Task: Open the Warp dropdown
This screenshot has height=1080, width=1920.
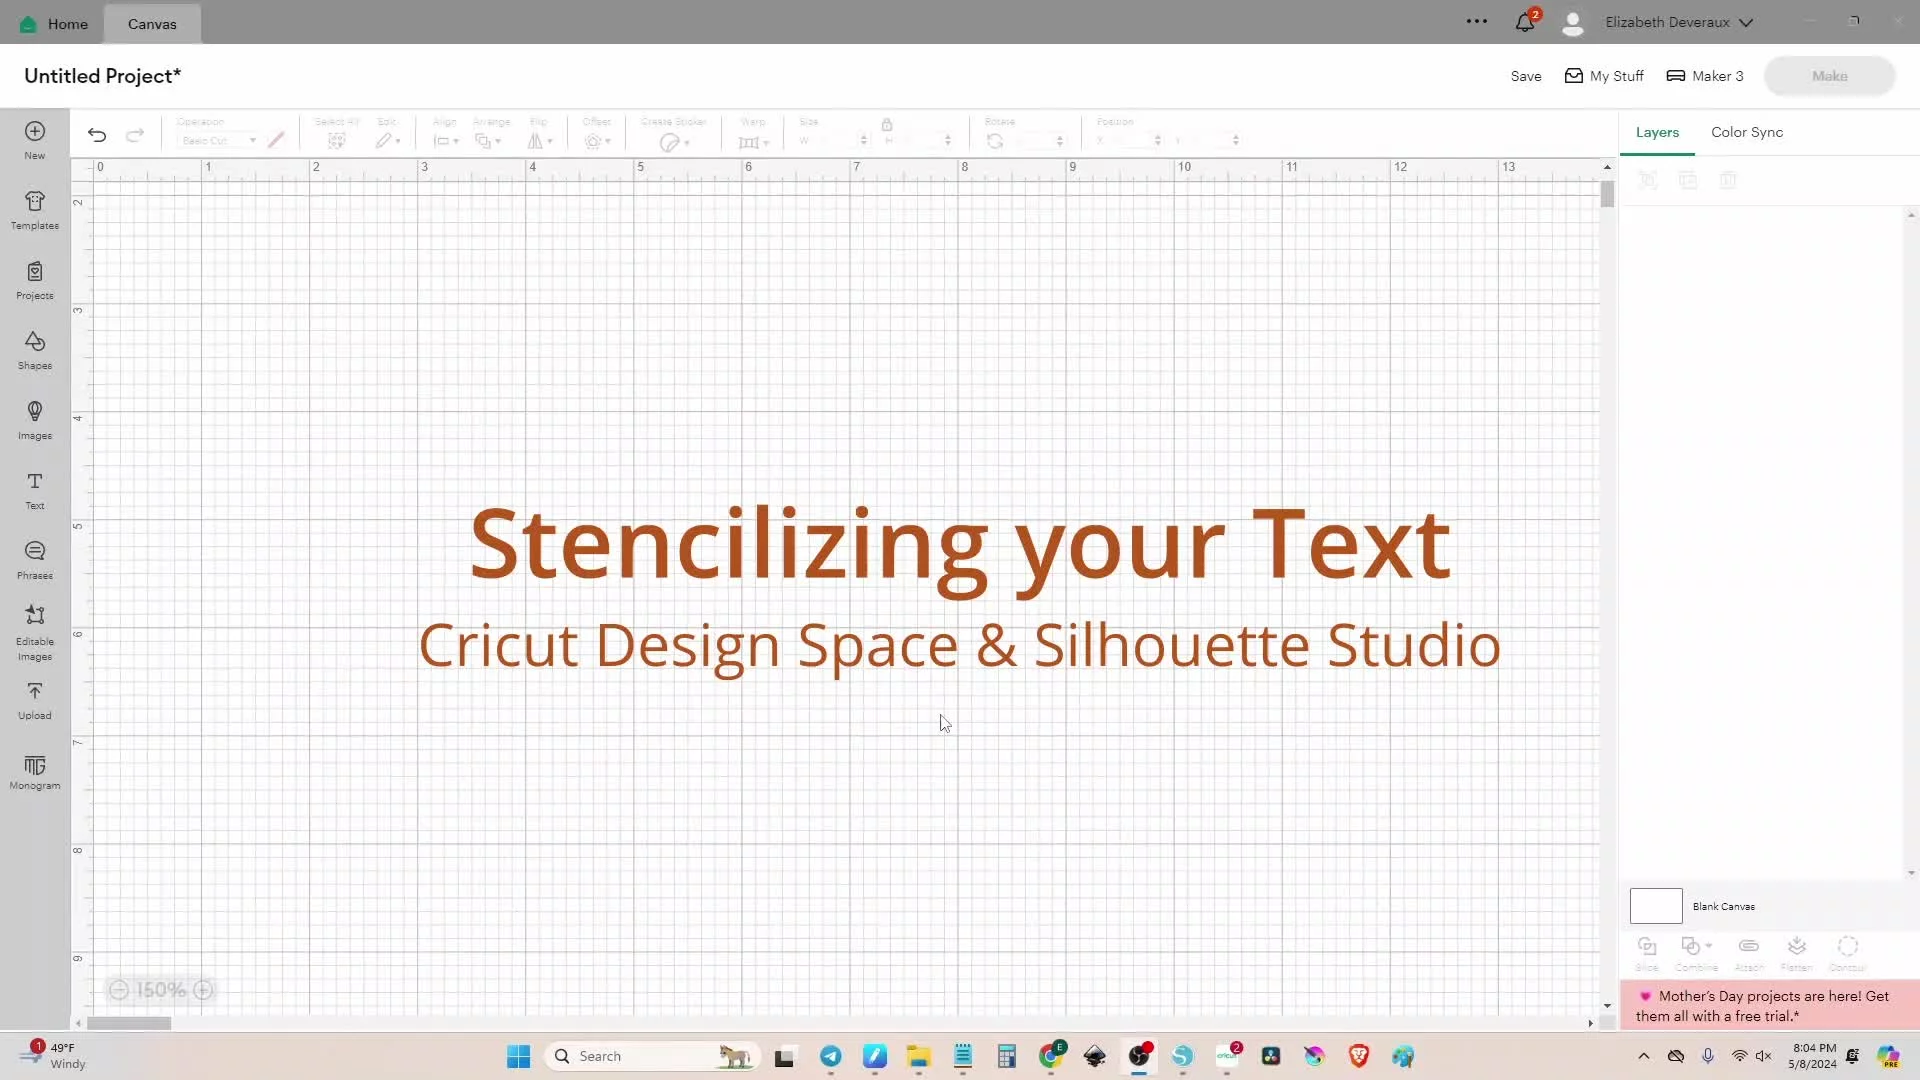Action: coord(754,142)
